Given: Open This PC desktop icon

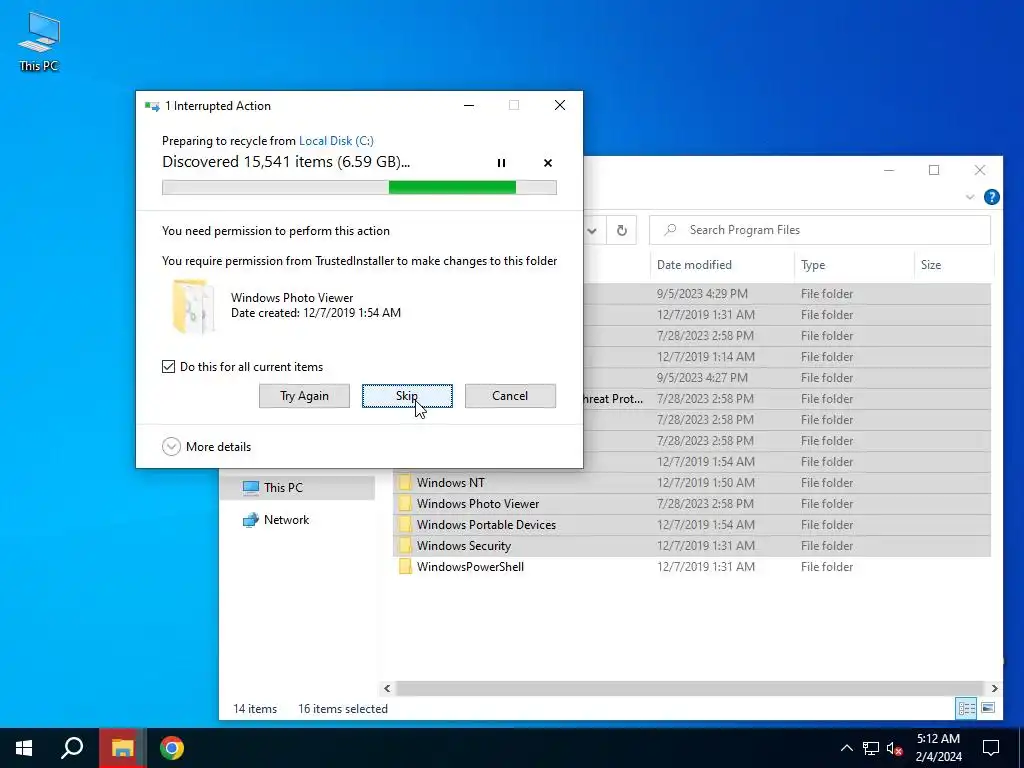Looking at the screenshot, I should (39, 41).
